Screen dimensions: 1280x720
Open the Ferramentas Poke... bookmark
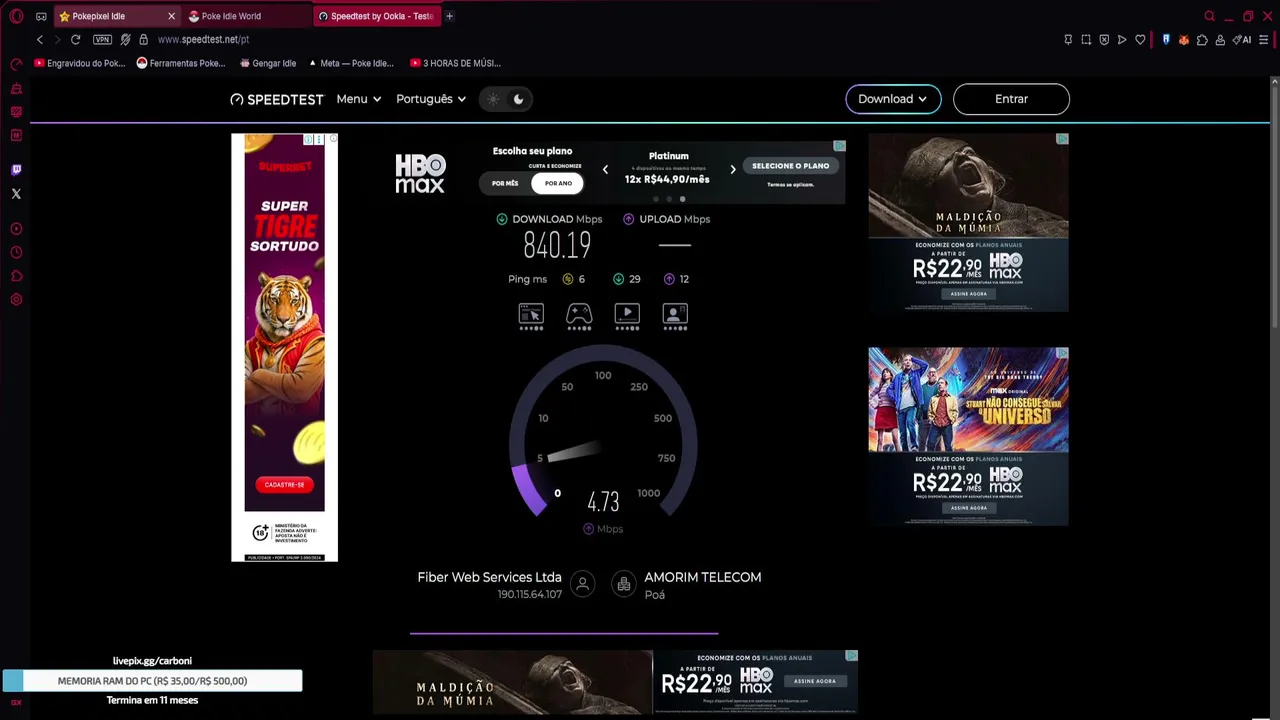(x=181, y=63)
